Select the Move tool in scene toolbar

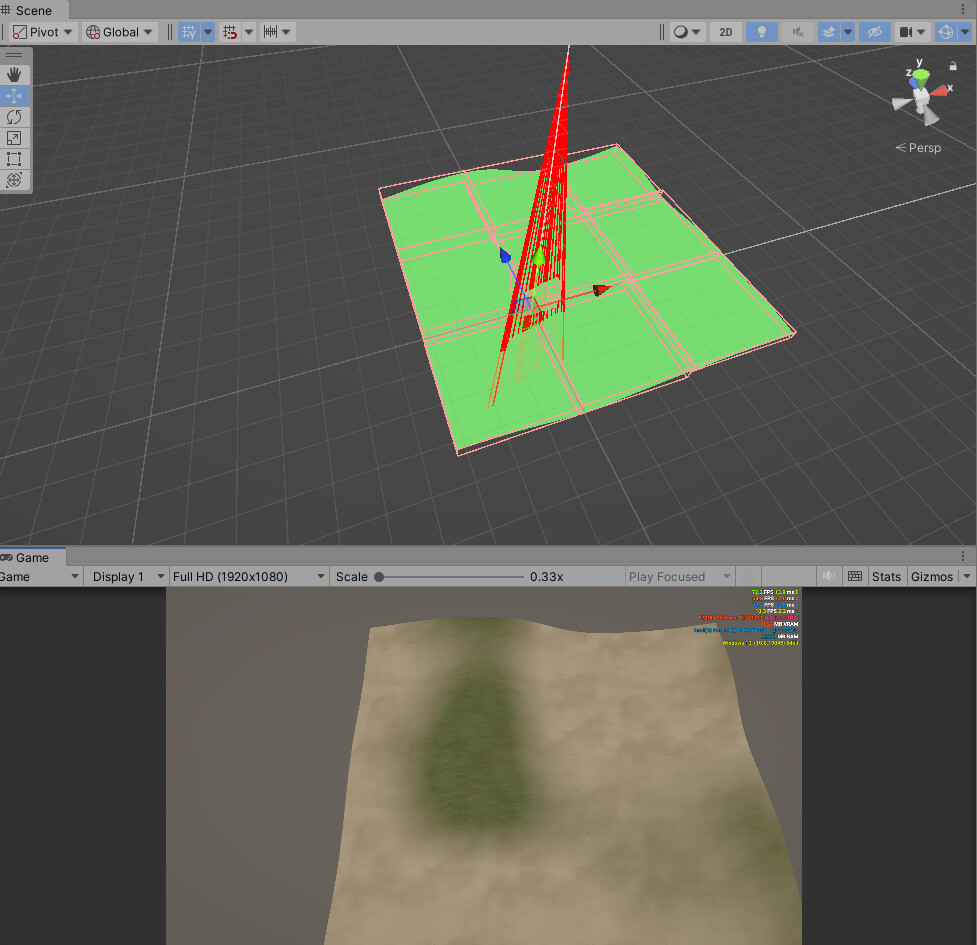tap(14, 95)
